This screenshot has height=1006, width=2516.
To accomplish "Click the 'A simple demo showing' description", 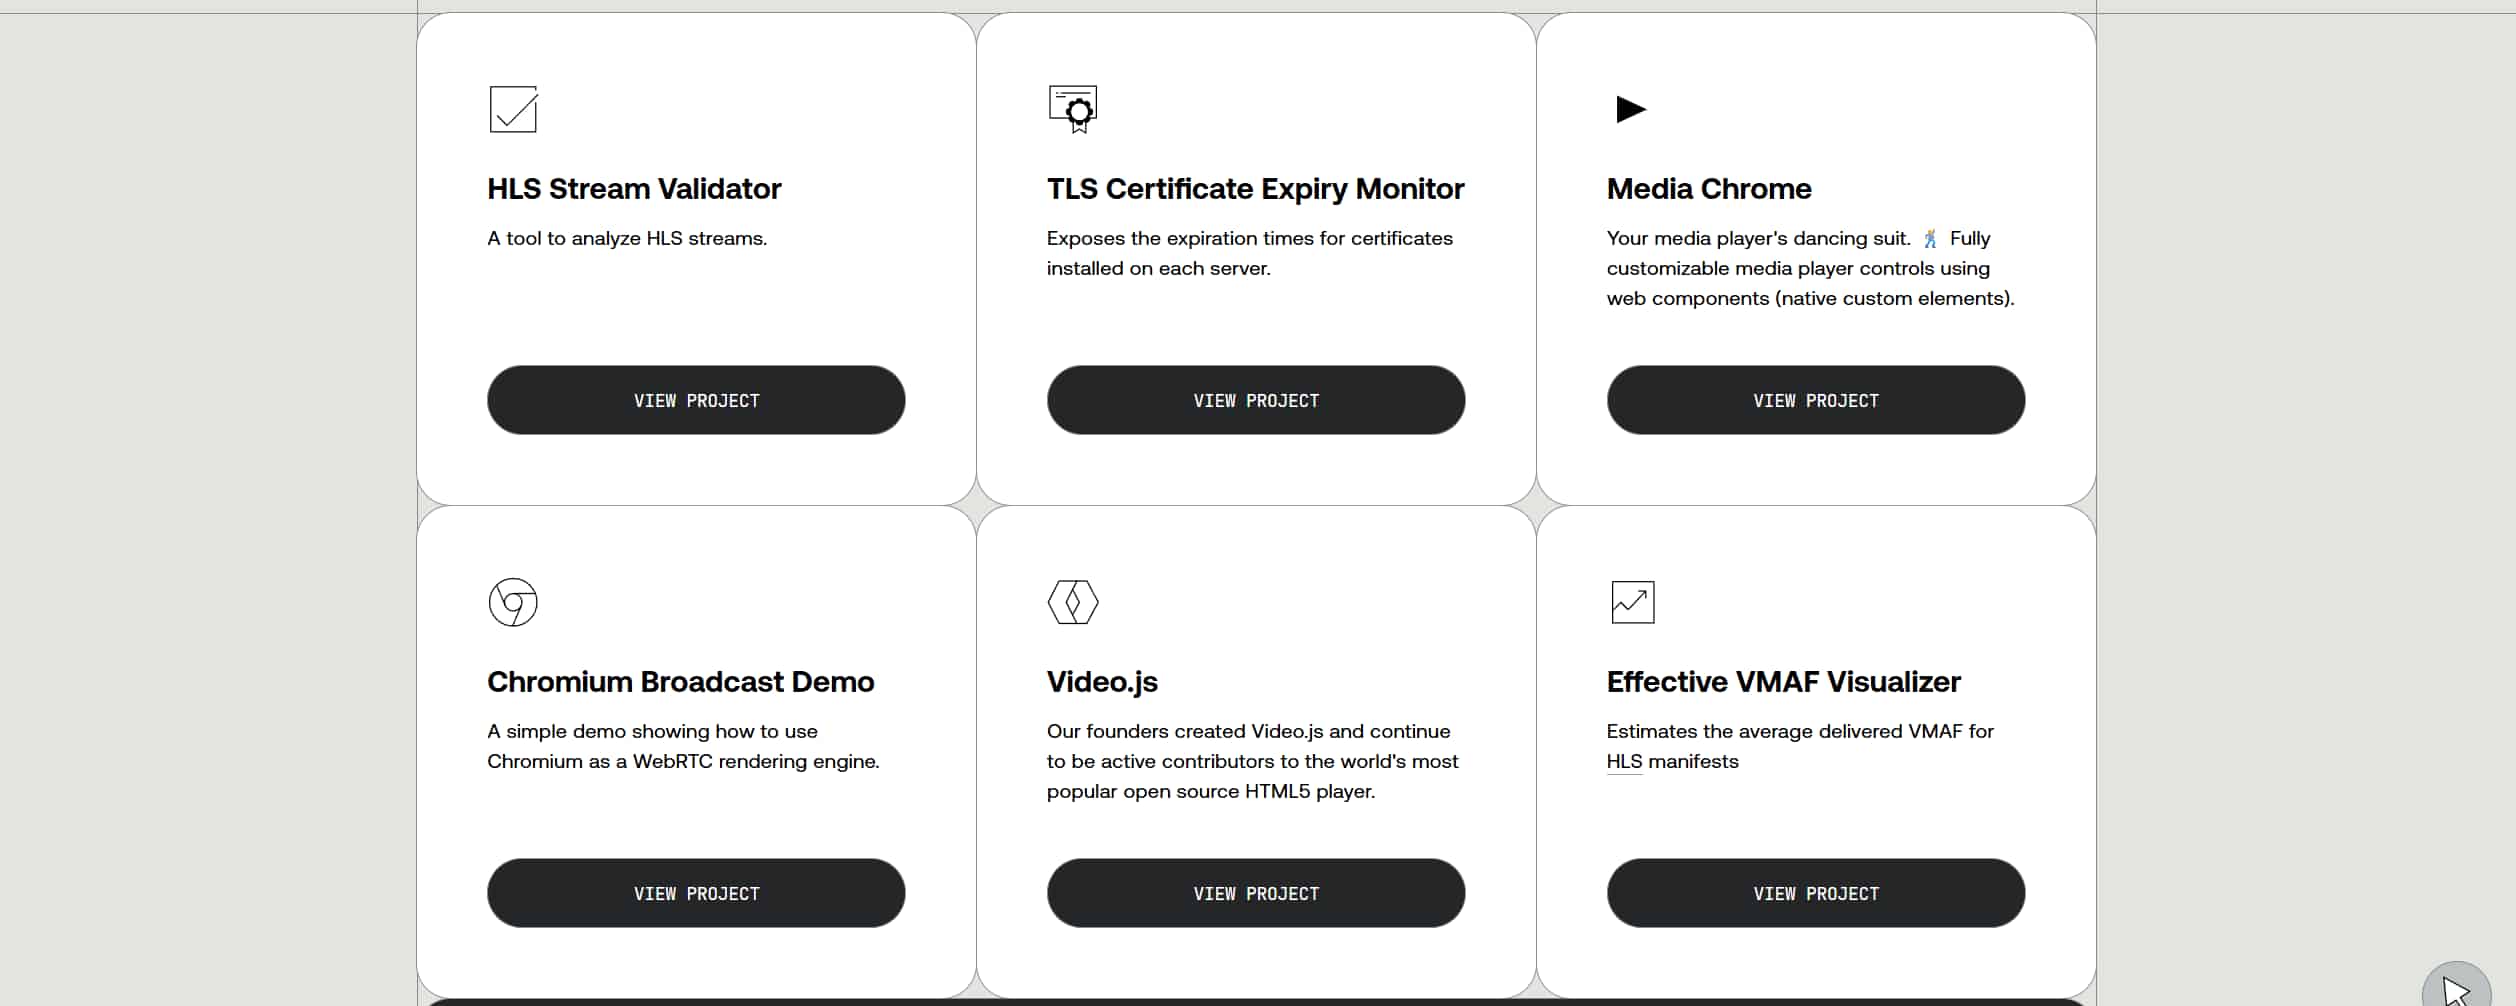I will coord(684,747).
